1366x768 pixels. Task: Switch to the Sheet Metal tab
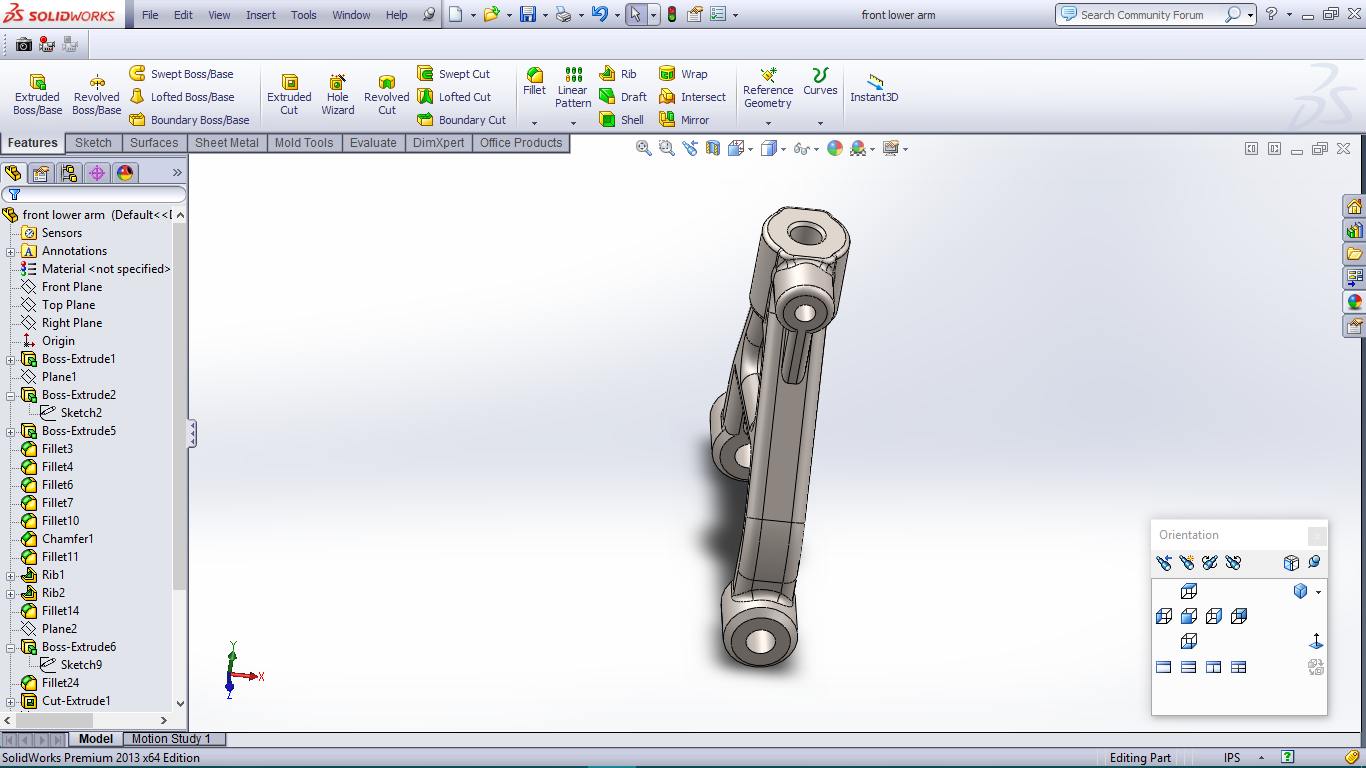pos(227,143)
